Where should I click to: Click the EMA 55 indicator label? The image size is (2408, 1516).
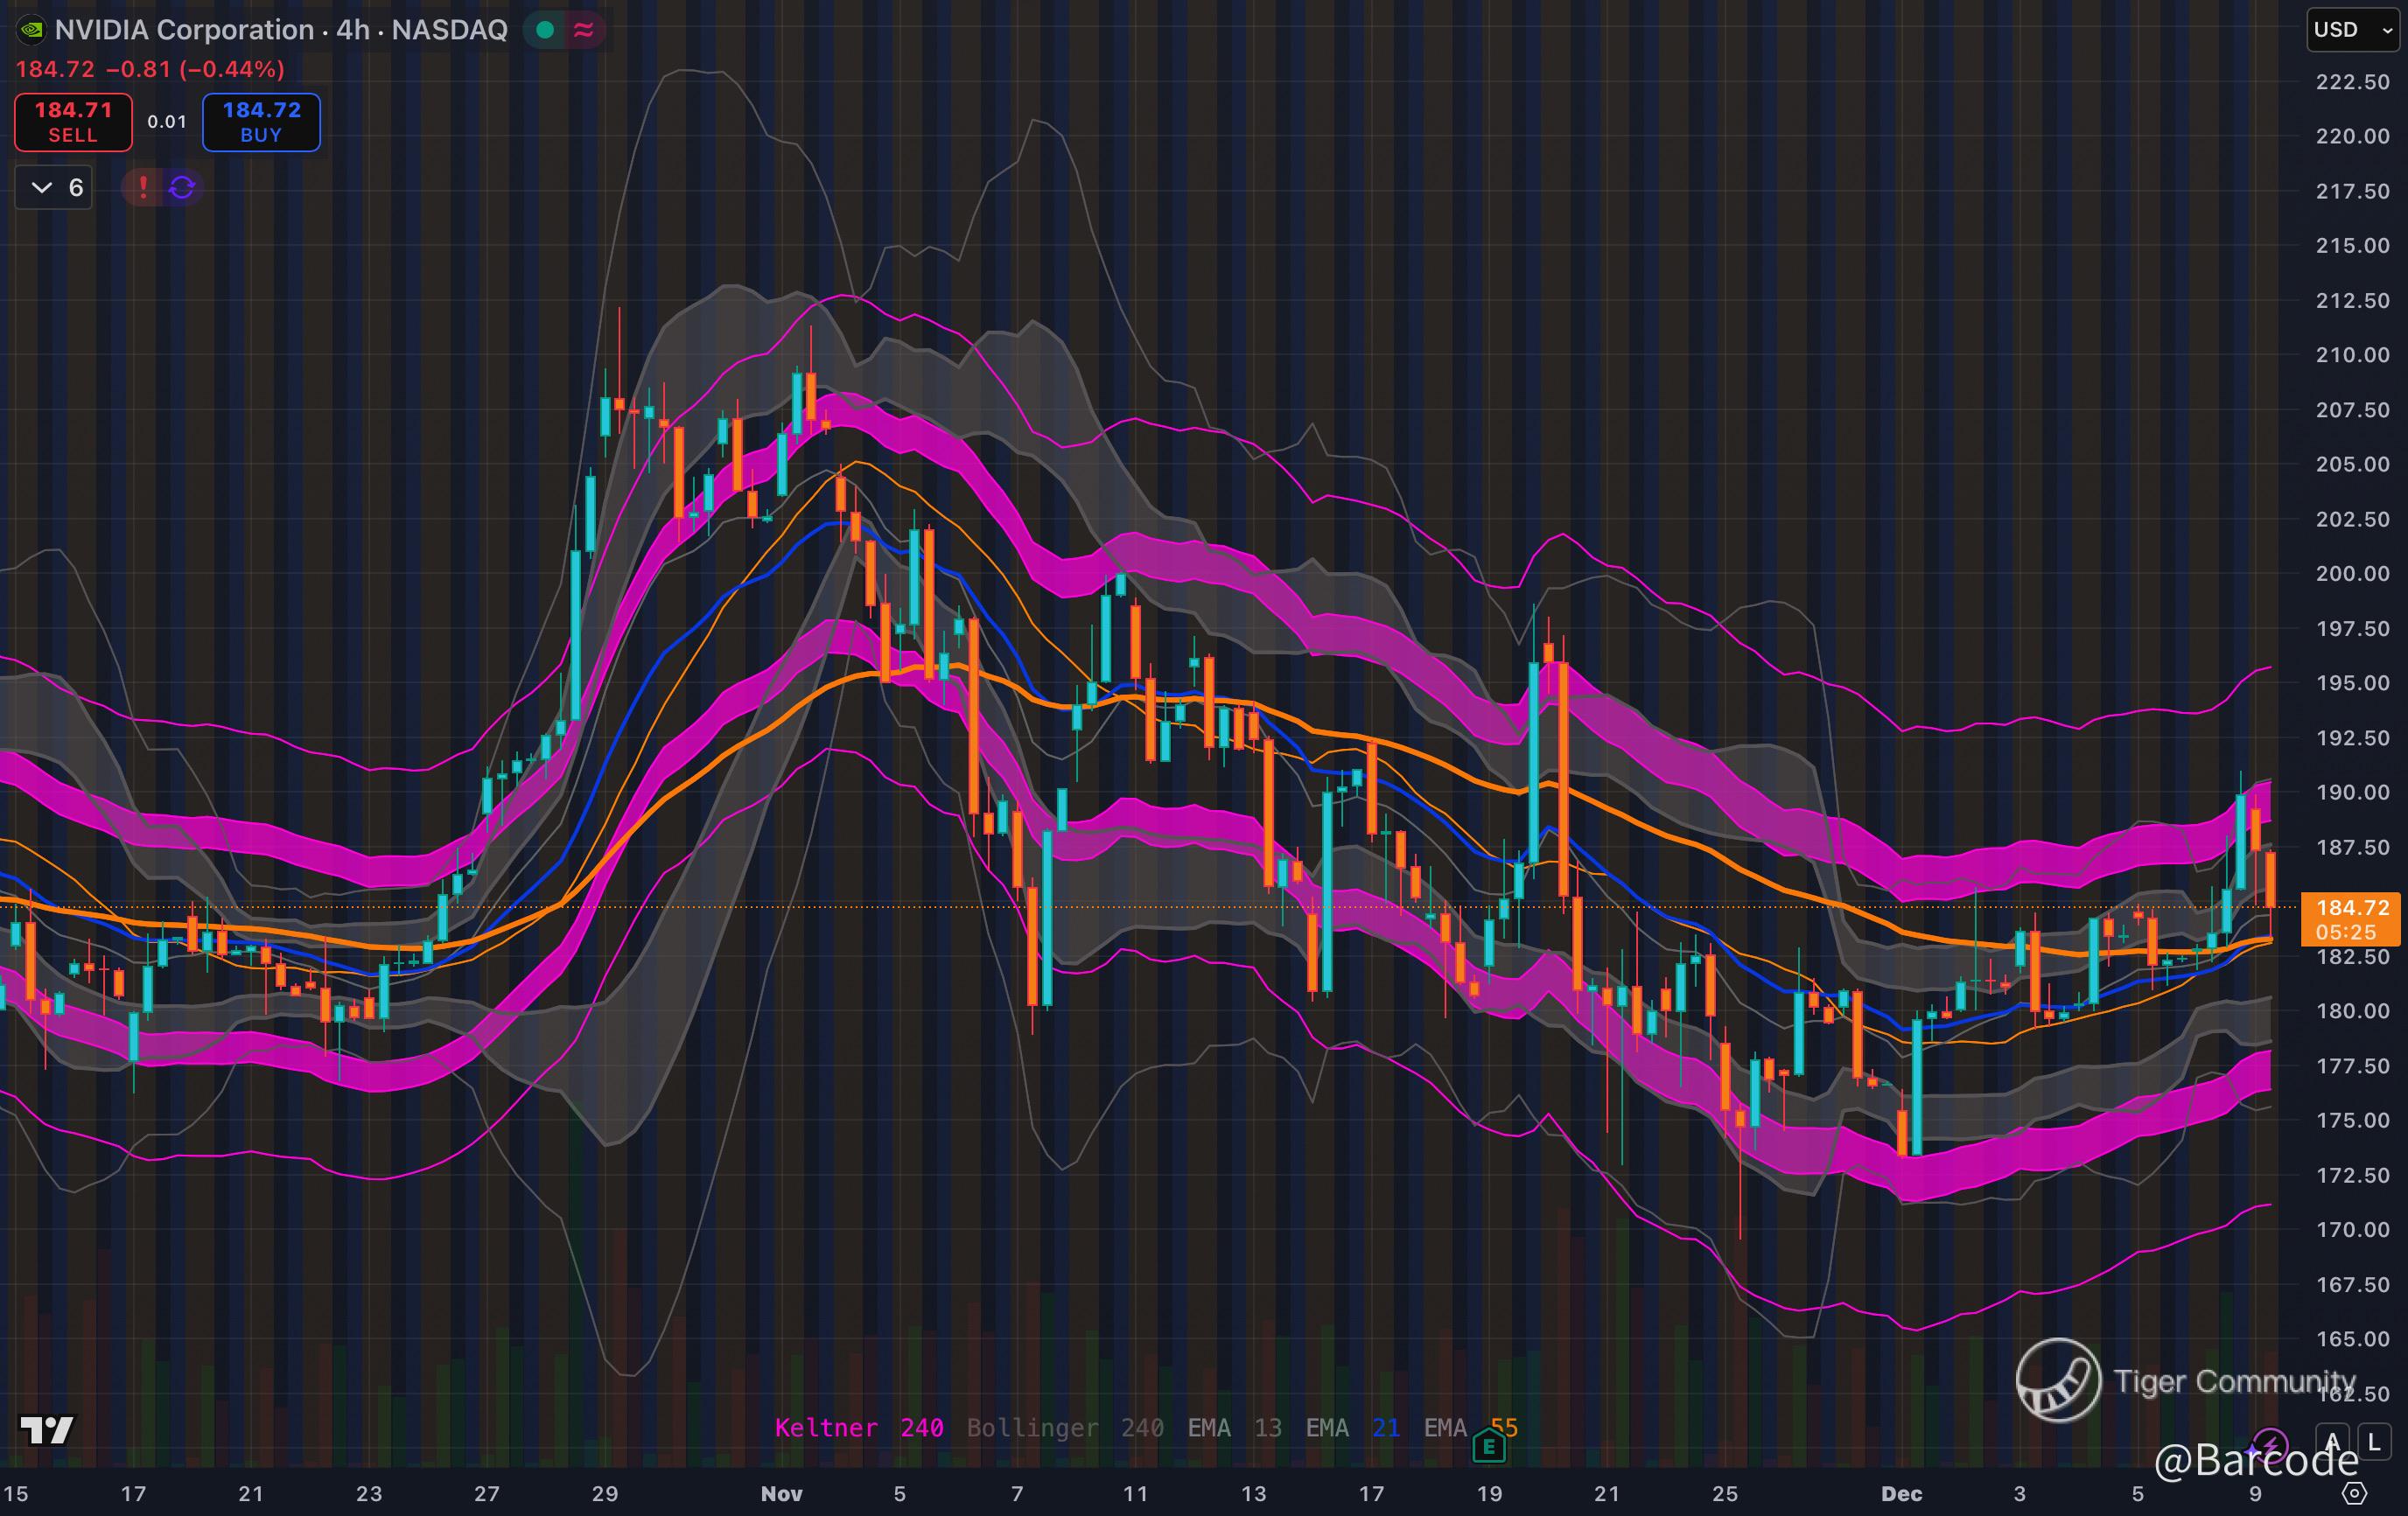(x=1470, y=1428)
